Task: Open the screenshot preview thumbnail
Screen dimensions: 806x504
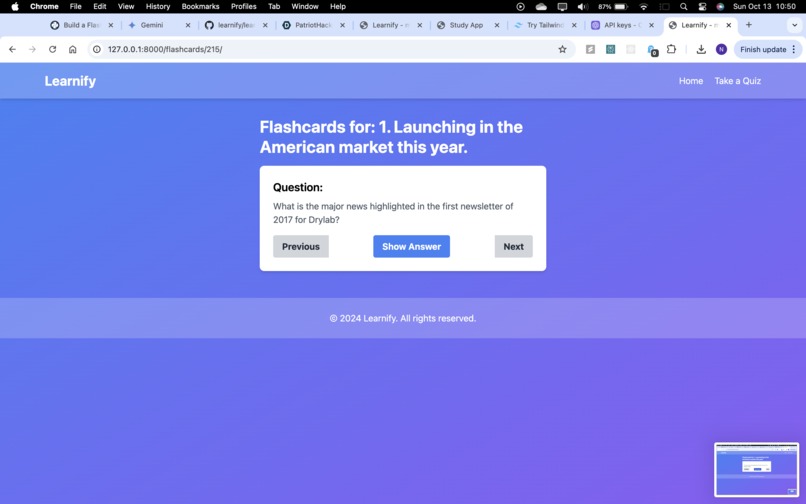Action: (757, 470)
